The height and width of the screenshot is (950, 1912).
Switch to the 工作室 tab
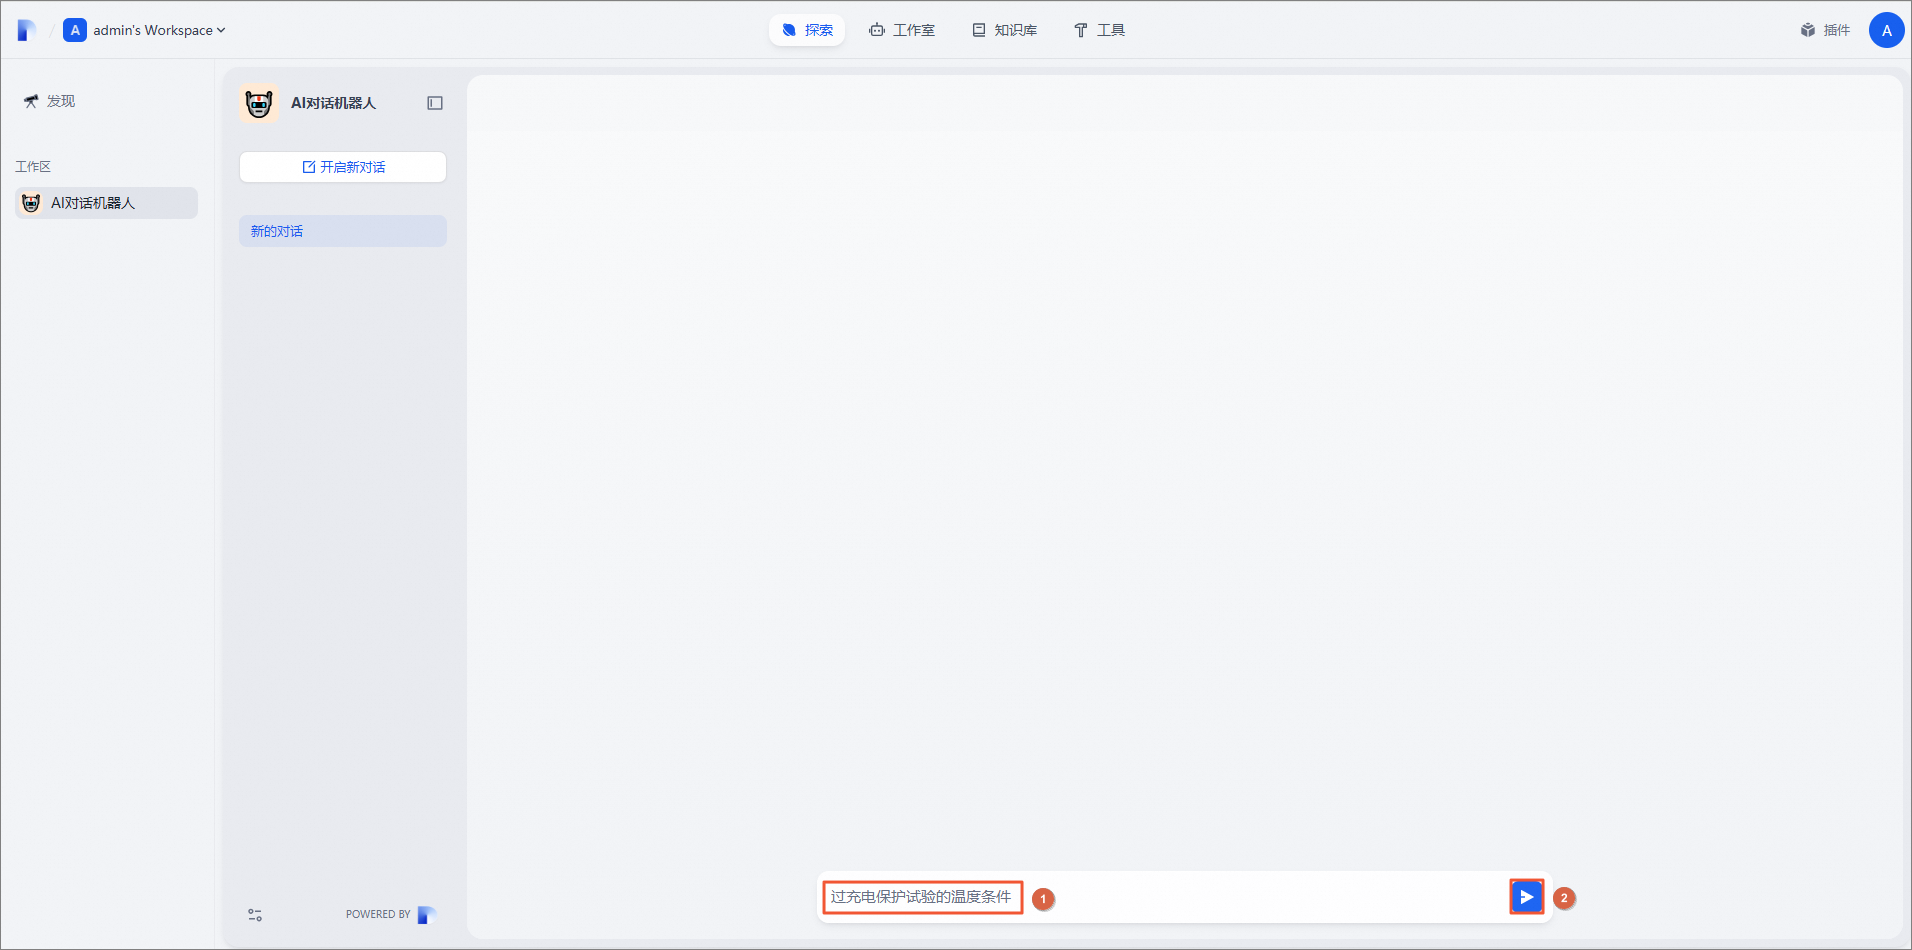902,30
